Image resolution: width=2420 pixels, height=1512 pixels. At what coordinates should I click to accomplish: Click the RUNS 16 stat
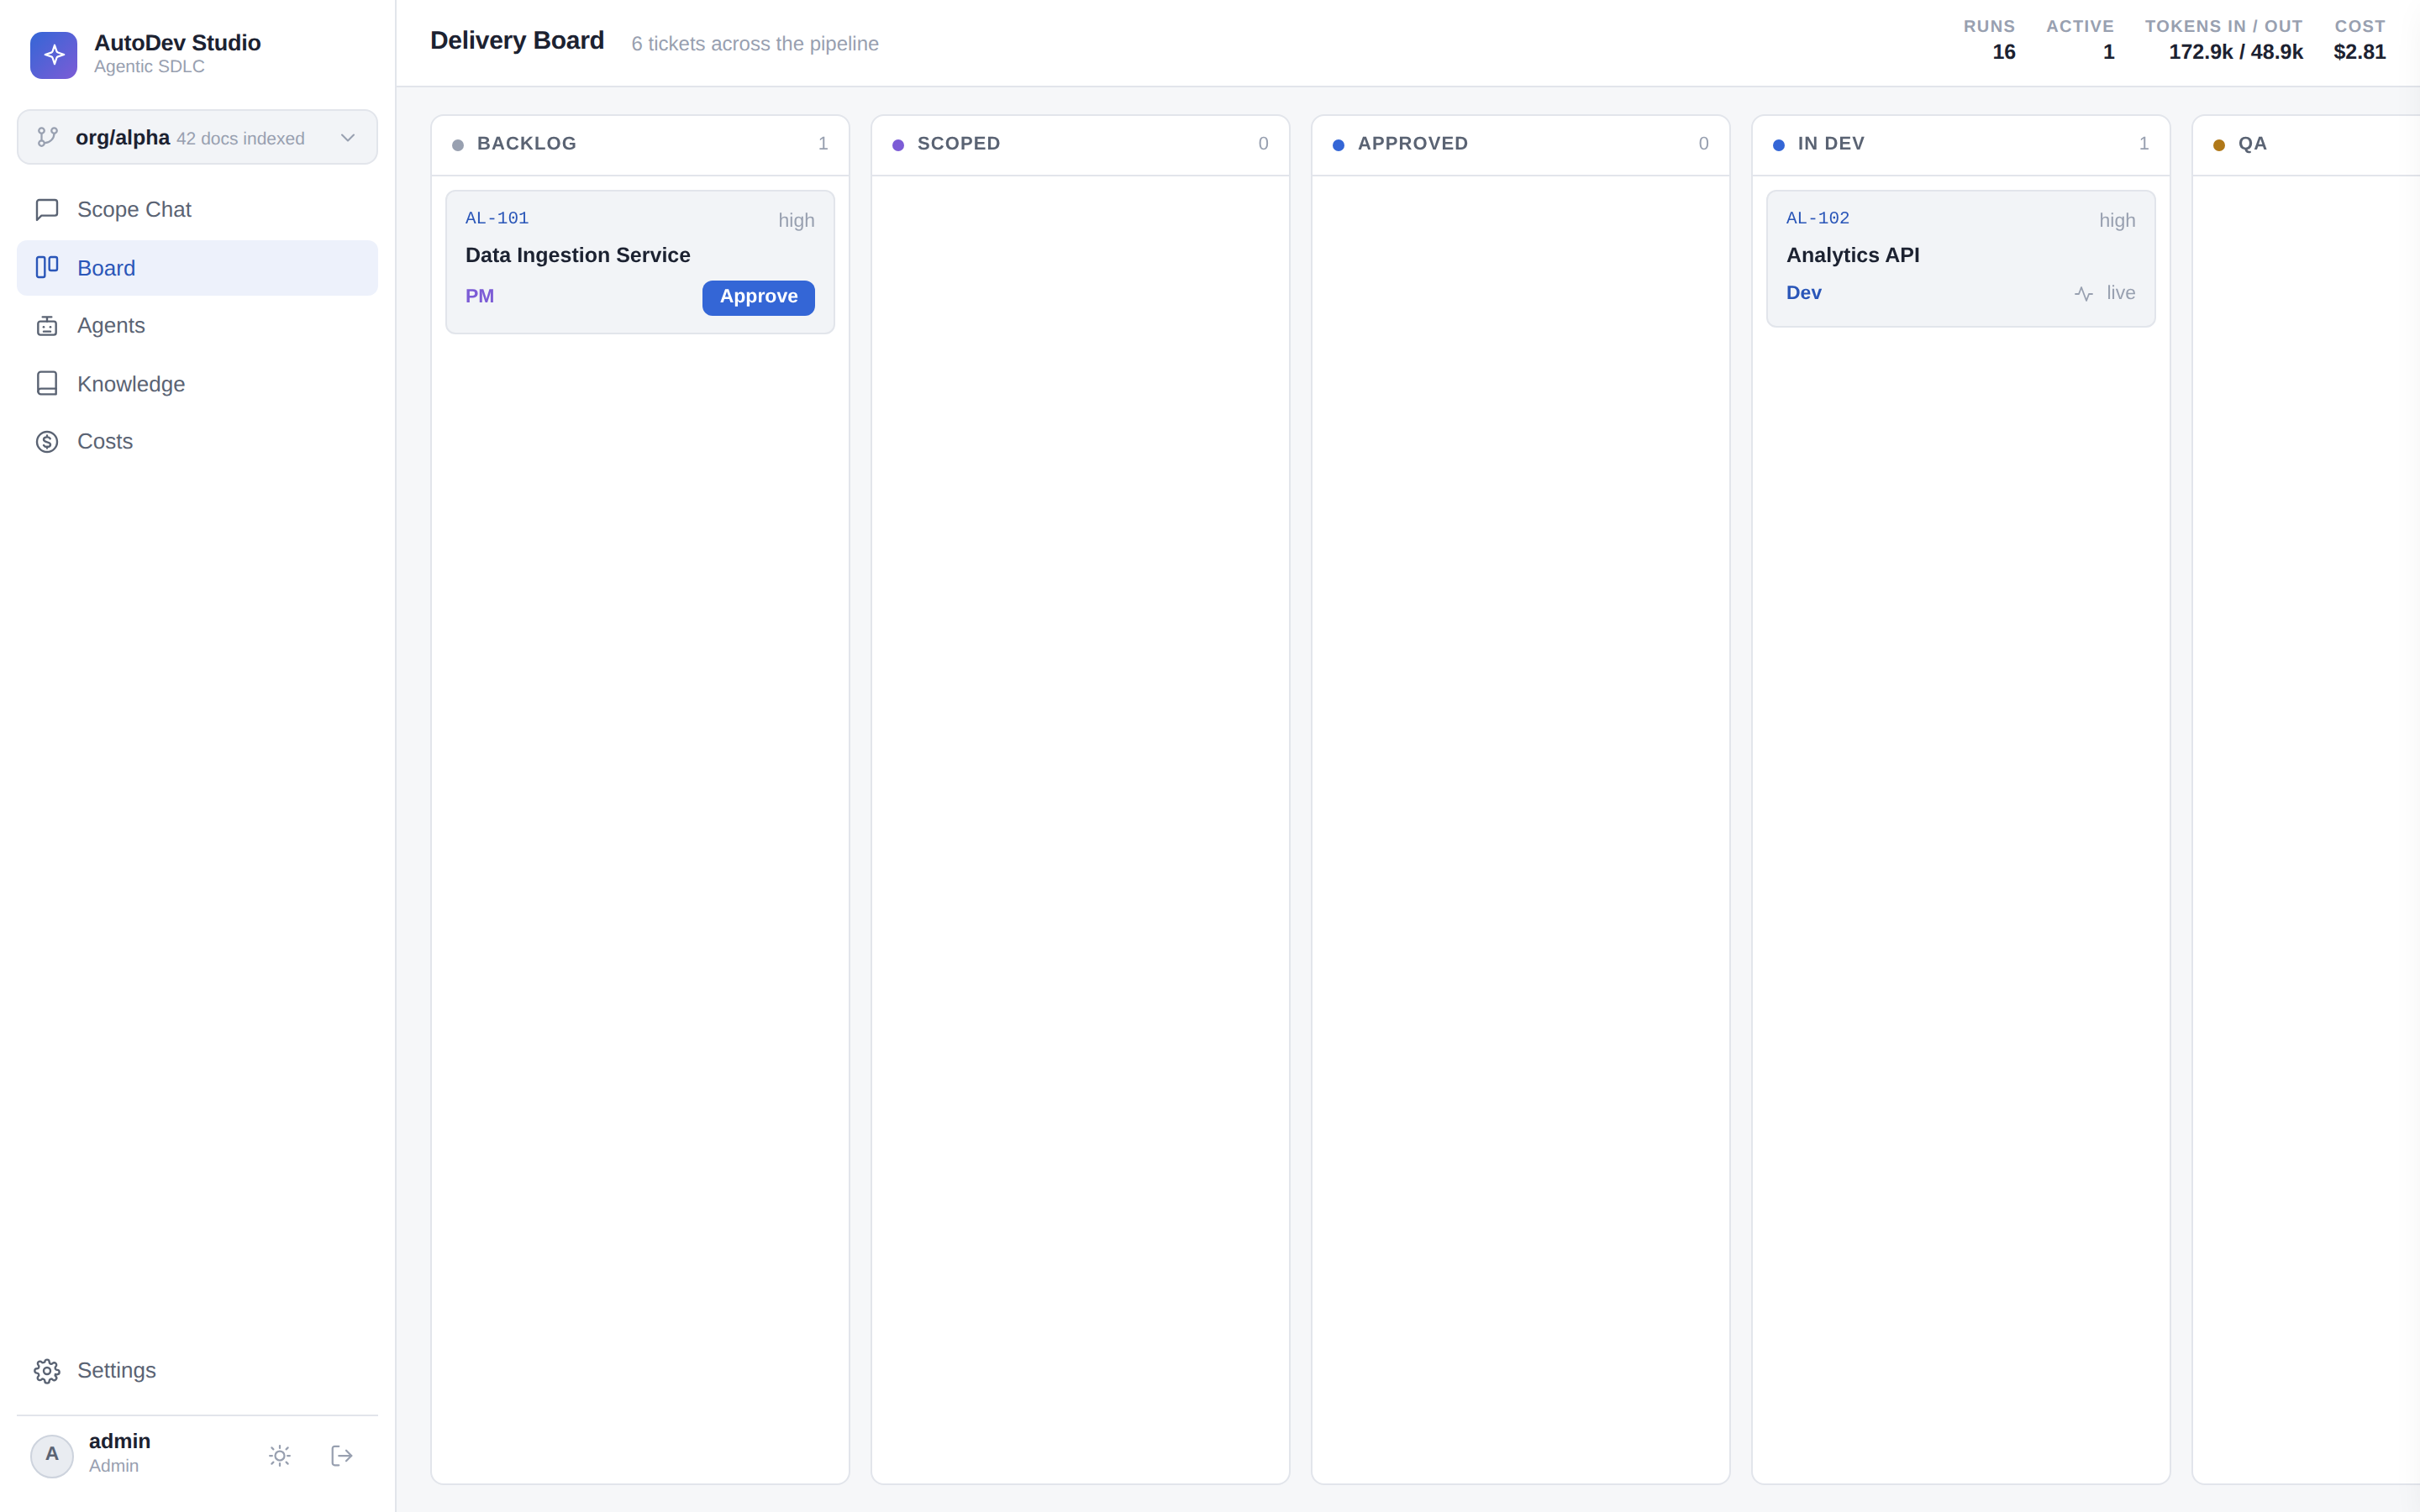[1989, 40]
